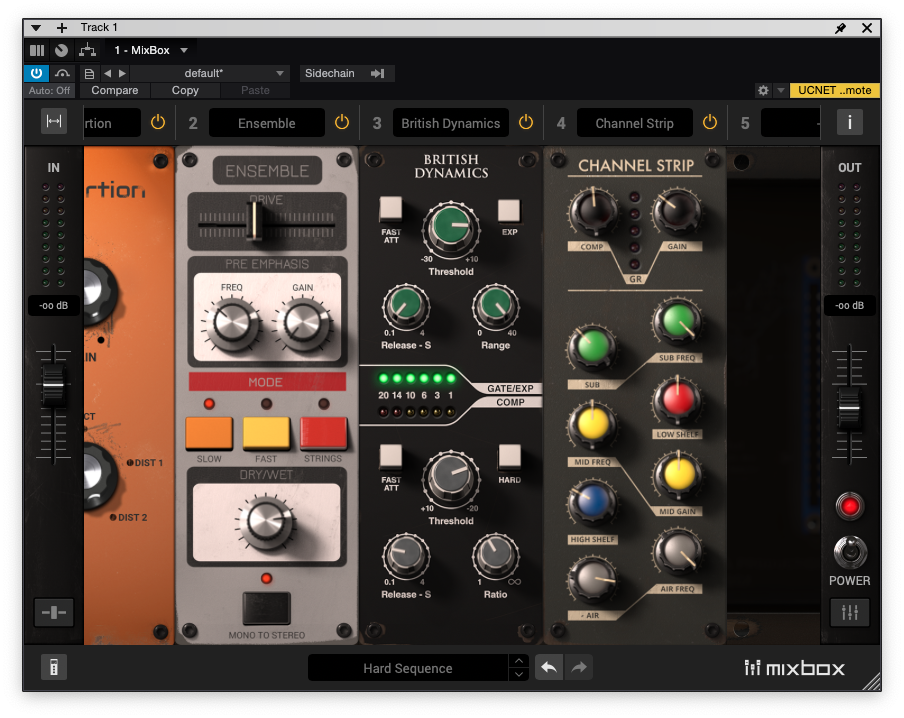904x718 pixels.
Task: Expand the arrow next to the gear
Action: [x=781, y=91]
